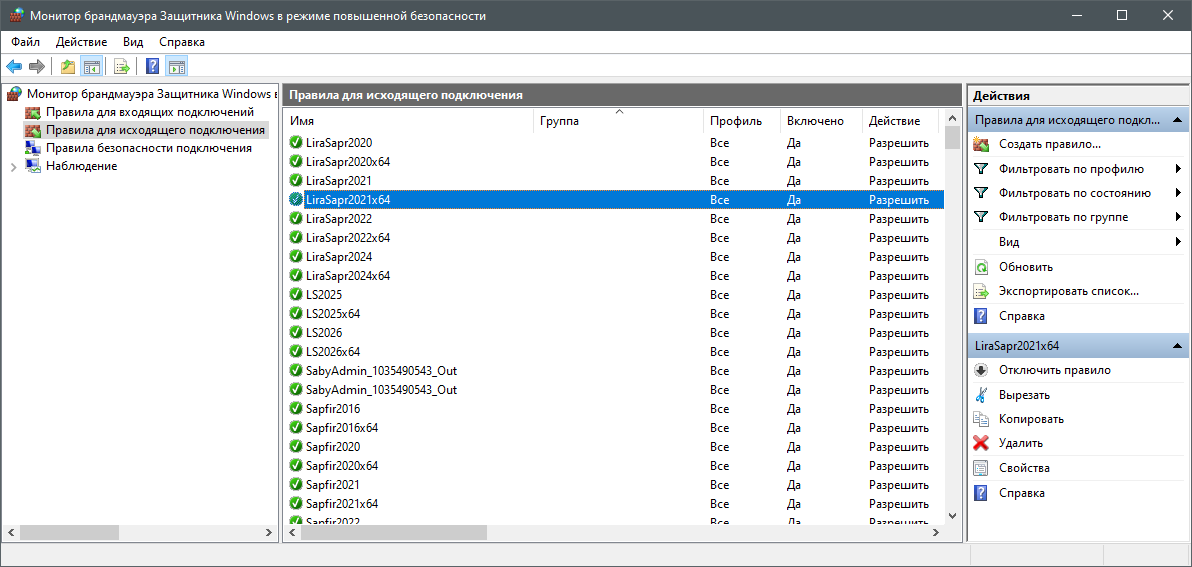Click the green check icon of Sapfir2021x64
The height and width of the screenshot is (567, 1192).
[x=296, y=503]
